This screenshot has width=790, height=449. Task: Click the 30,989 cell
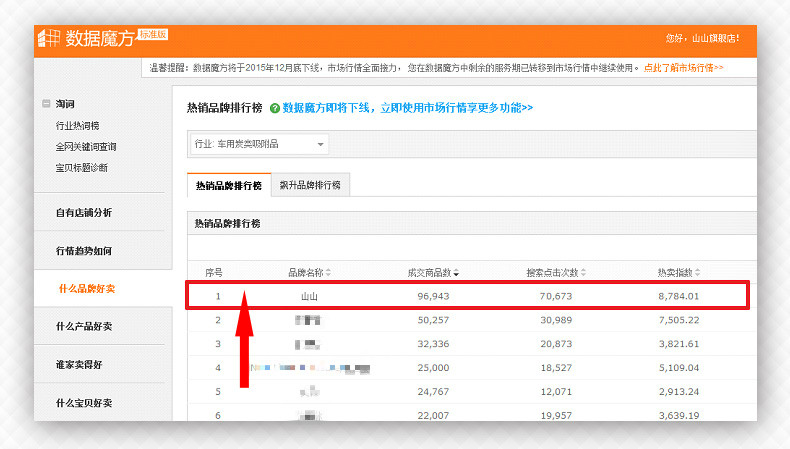click(556, 320)
